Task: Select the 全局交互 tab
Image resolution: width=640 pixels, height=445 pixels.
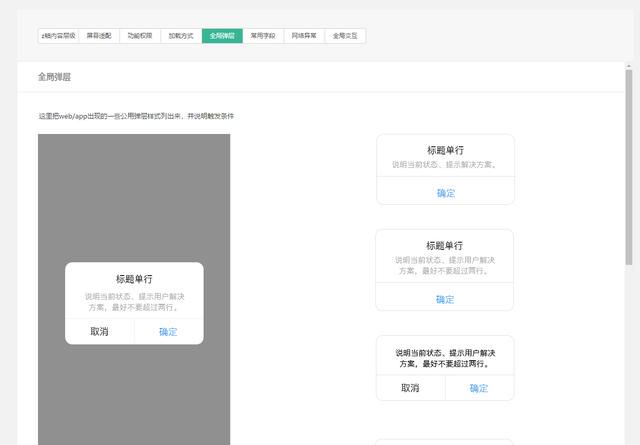Action: tap(345, 36)
